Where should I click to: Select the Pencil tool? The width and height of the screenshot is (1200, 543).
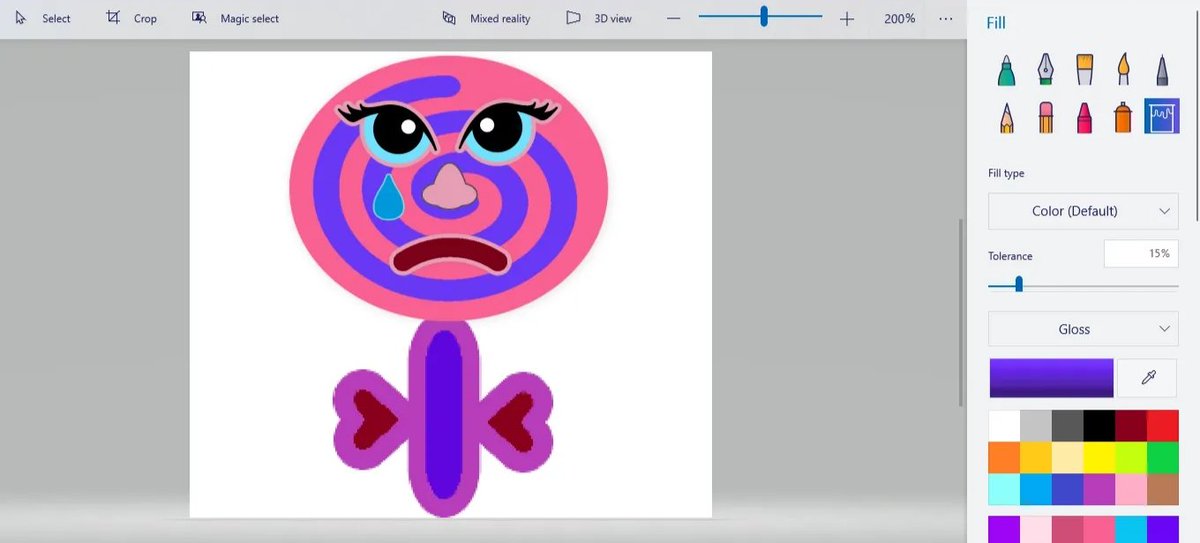[x=1007, y=117]
